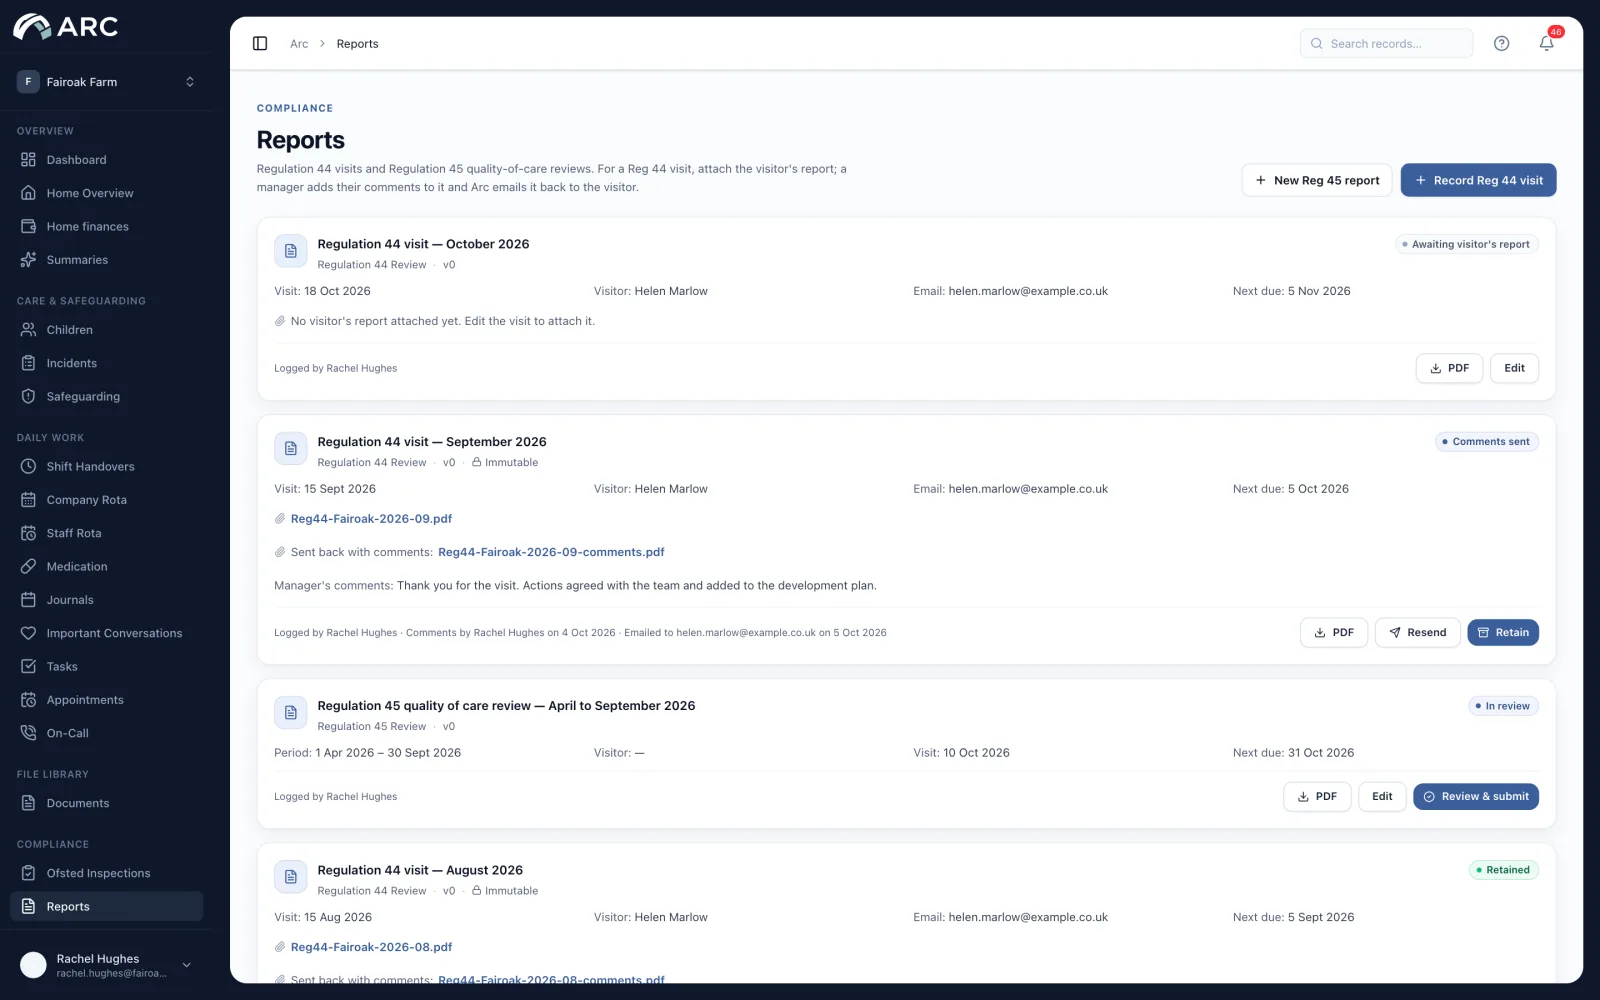1600x1000 pixels.
Task: Open Reg44-Fairoak-2026-09-comments.pdf link
Action: [551, 552]
